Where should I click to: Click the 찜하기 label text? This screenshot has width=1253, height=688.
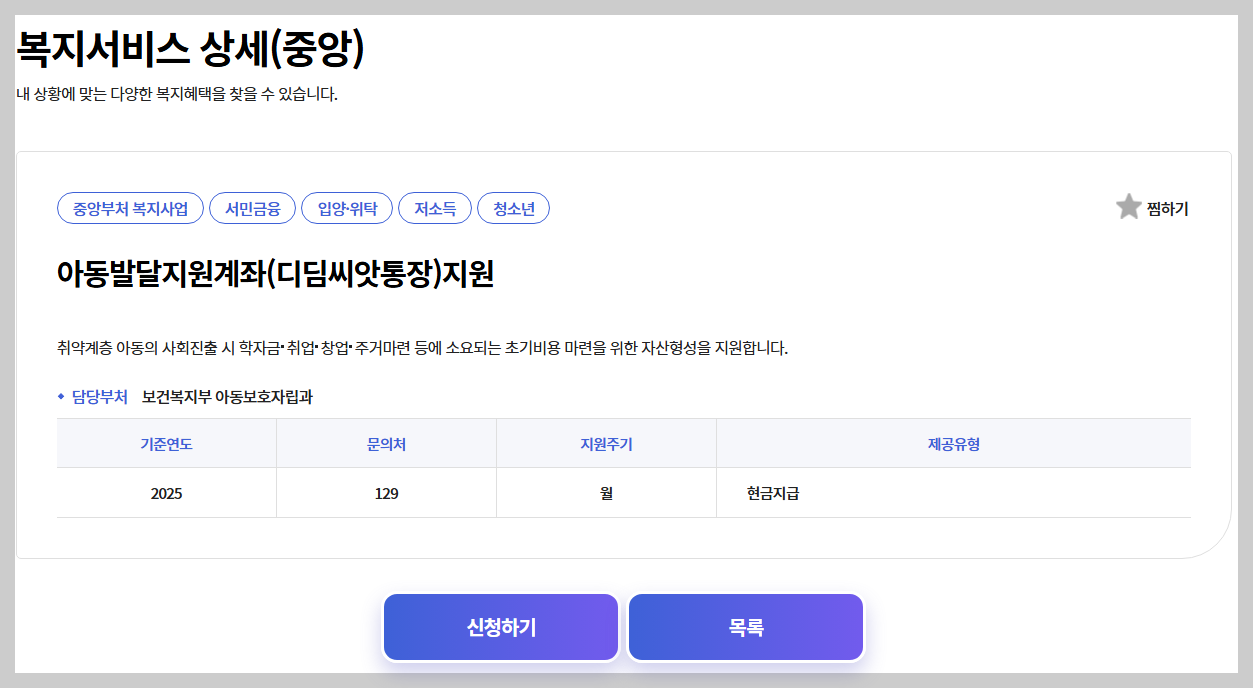1166,208
